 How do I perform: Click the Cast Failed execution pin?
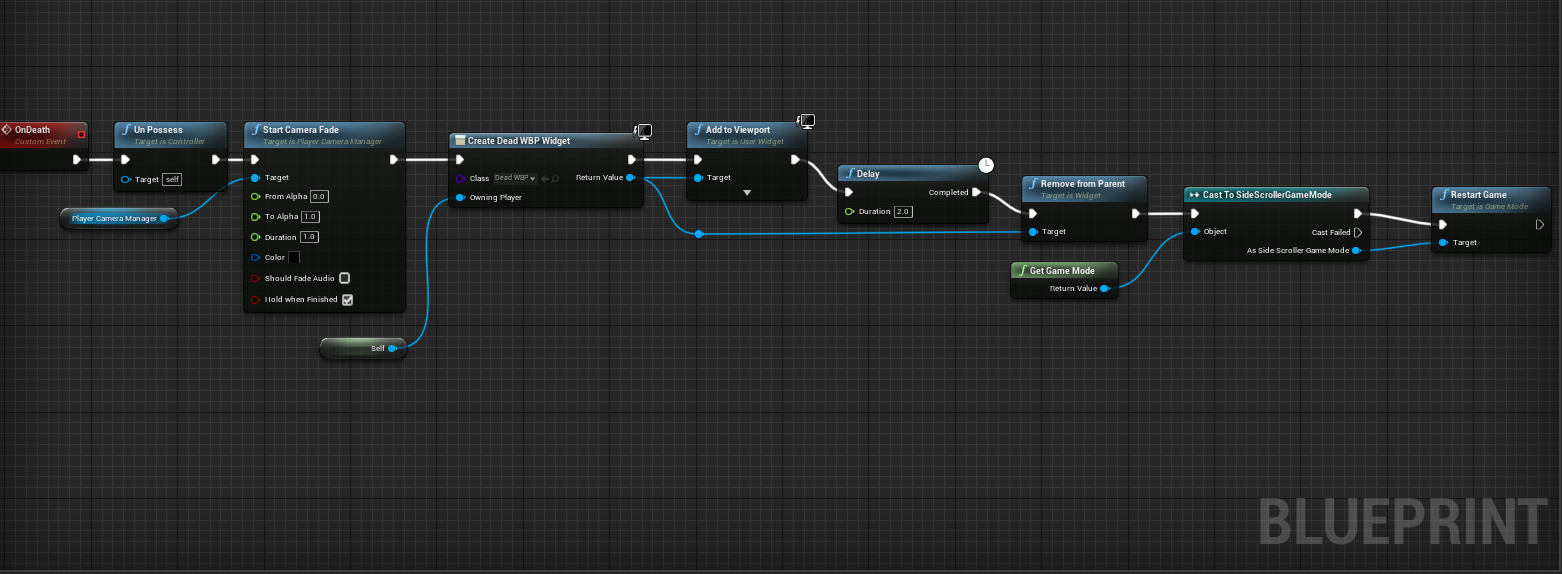coord(1358,232)
